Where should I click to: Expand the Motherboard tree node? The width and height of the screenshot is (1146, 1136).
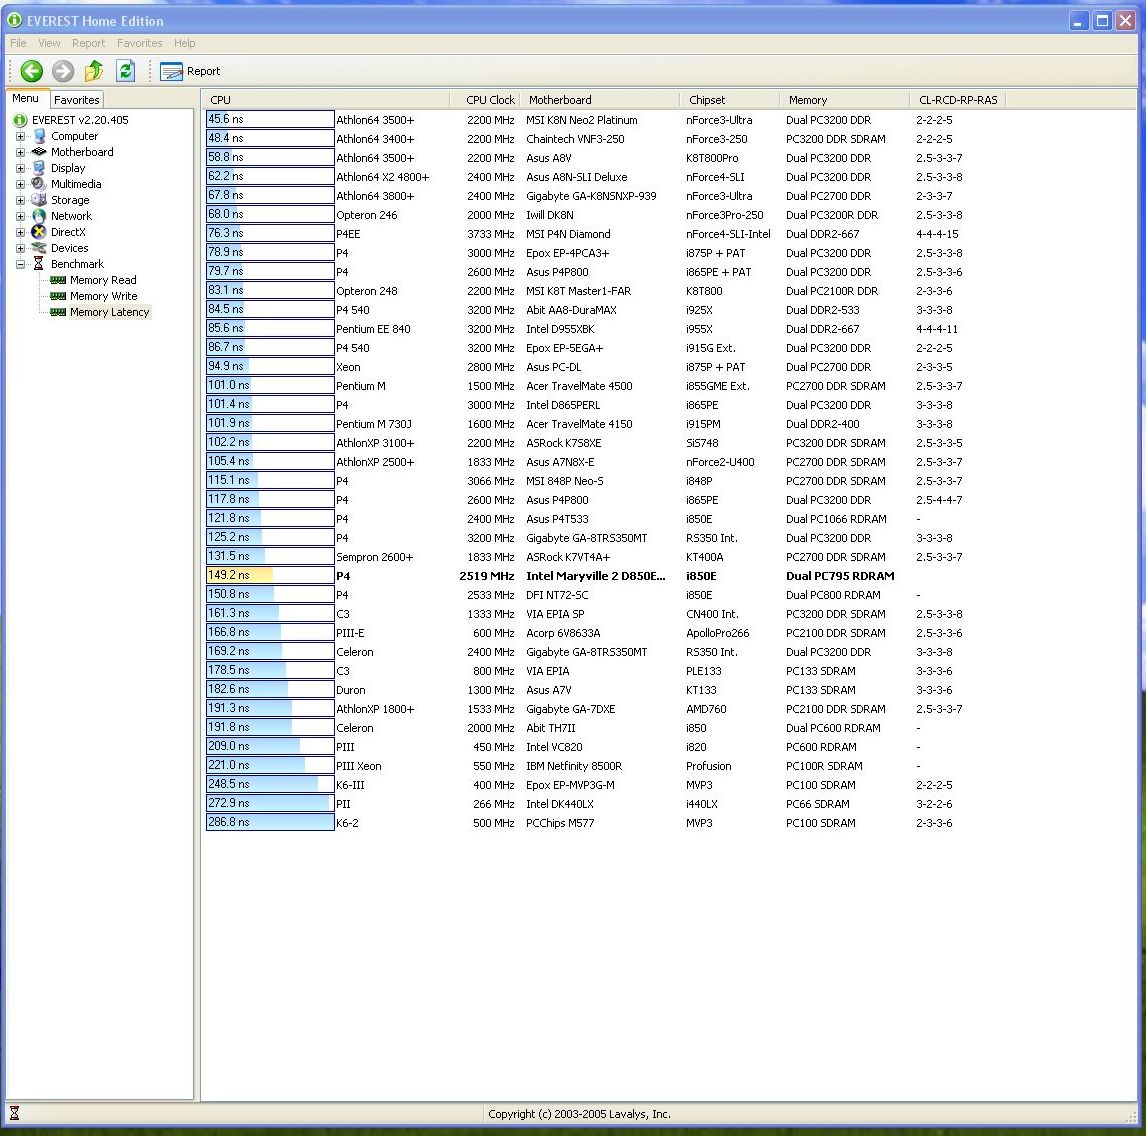20,153
